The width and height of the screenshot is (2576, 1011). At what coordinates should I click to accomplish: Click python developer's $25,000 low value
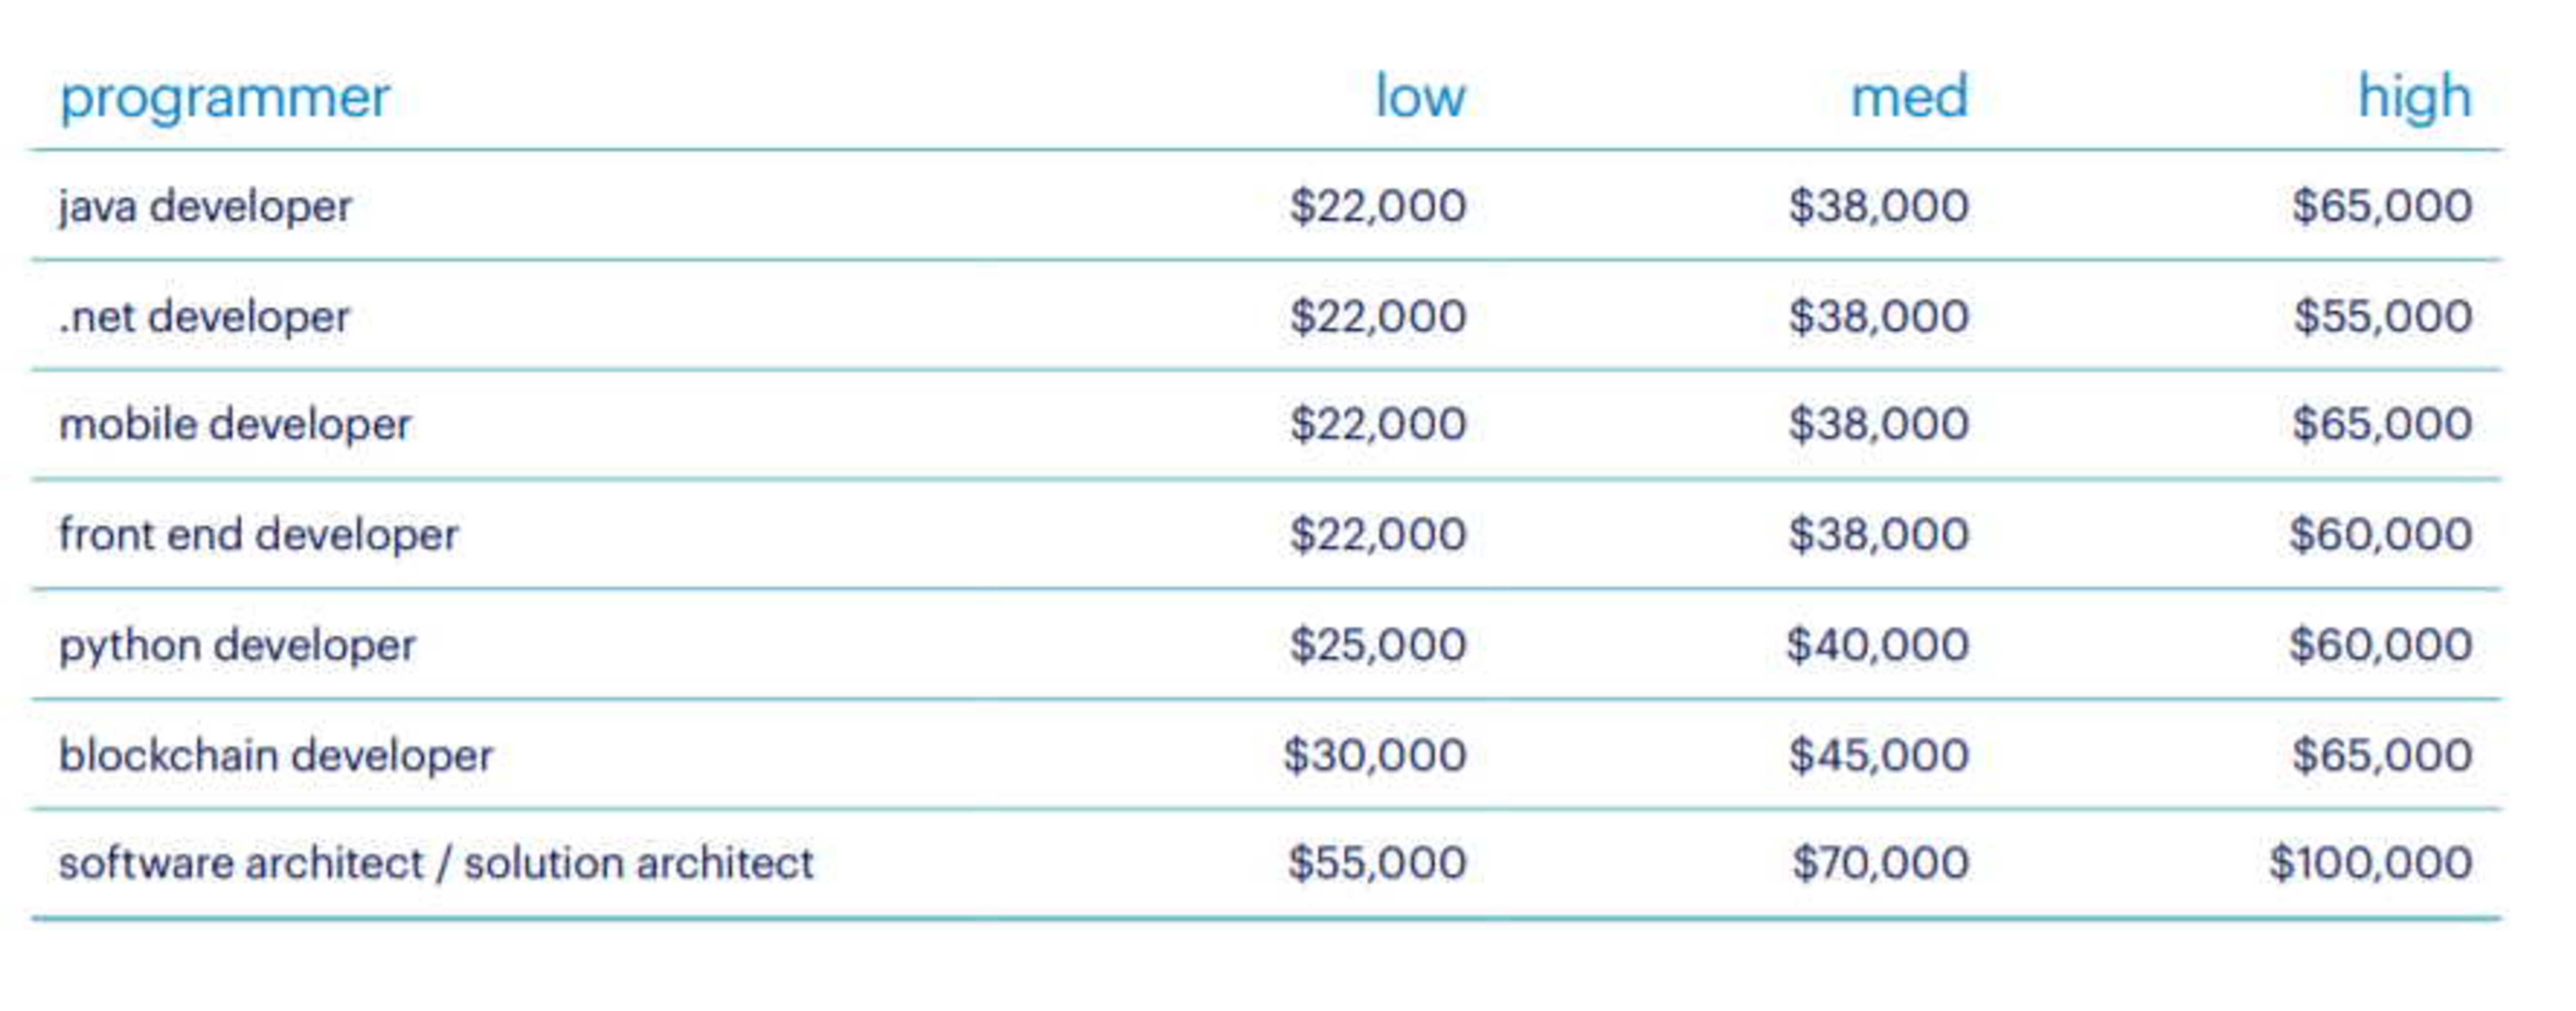(x=1378, y=645)
